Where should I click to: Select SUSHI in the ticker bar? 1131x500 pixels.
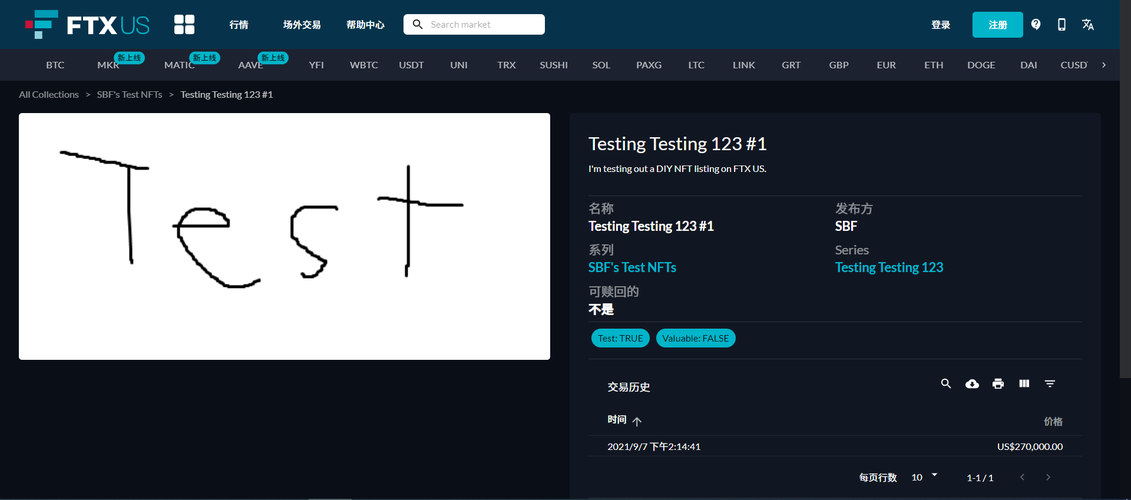tap(554, 65)
